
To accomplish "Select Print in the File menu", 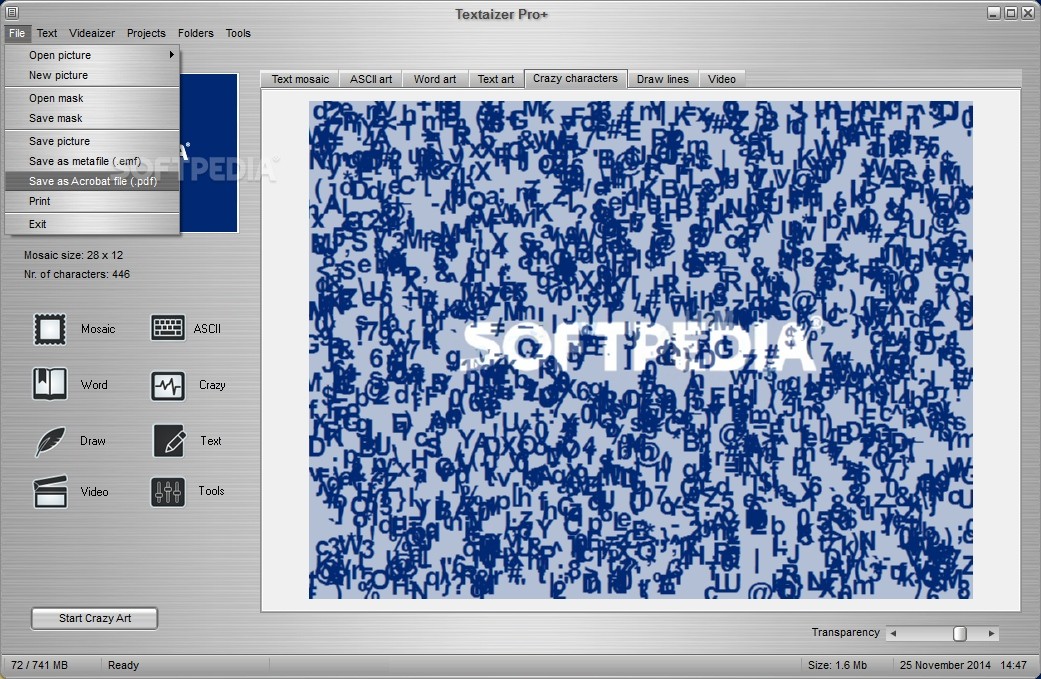I will [x=92, y=201].
